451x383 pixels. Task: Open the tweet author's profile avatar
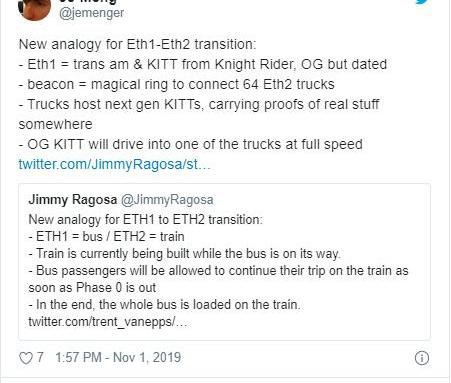[34, 9]
